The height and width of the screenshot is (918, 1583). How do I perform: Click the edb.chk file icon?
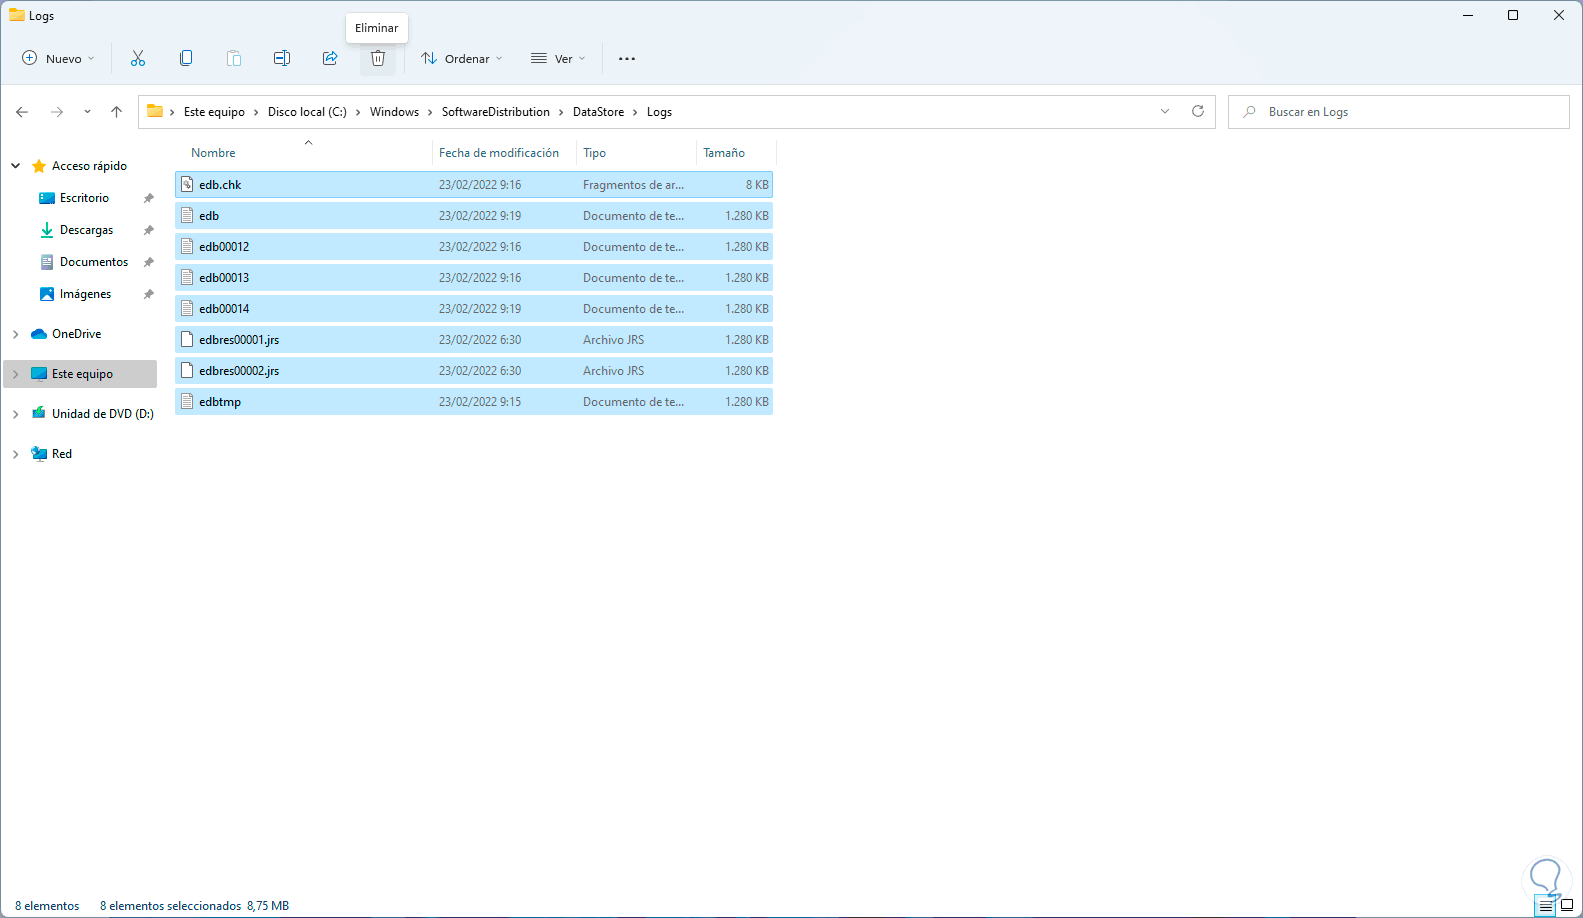tap(187, 185)
